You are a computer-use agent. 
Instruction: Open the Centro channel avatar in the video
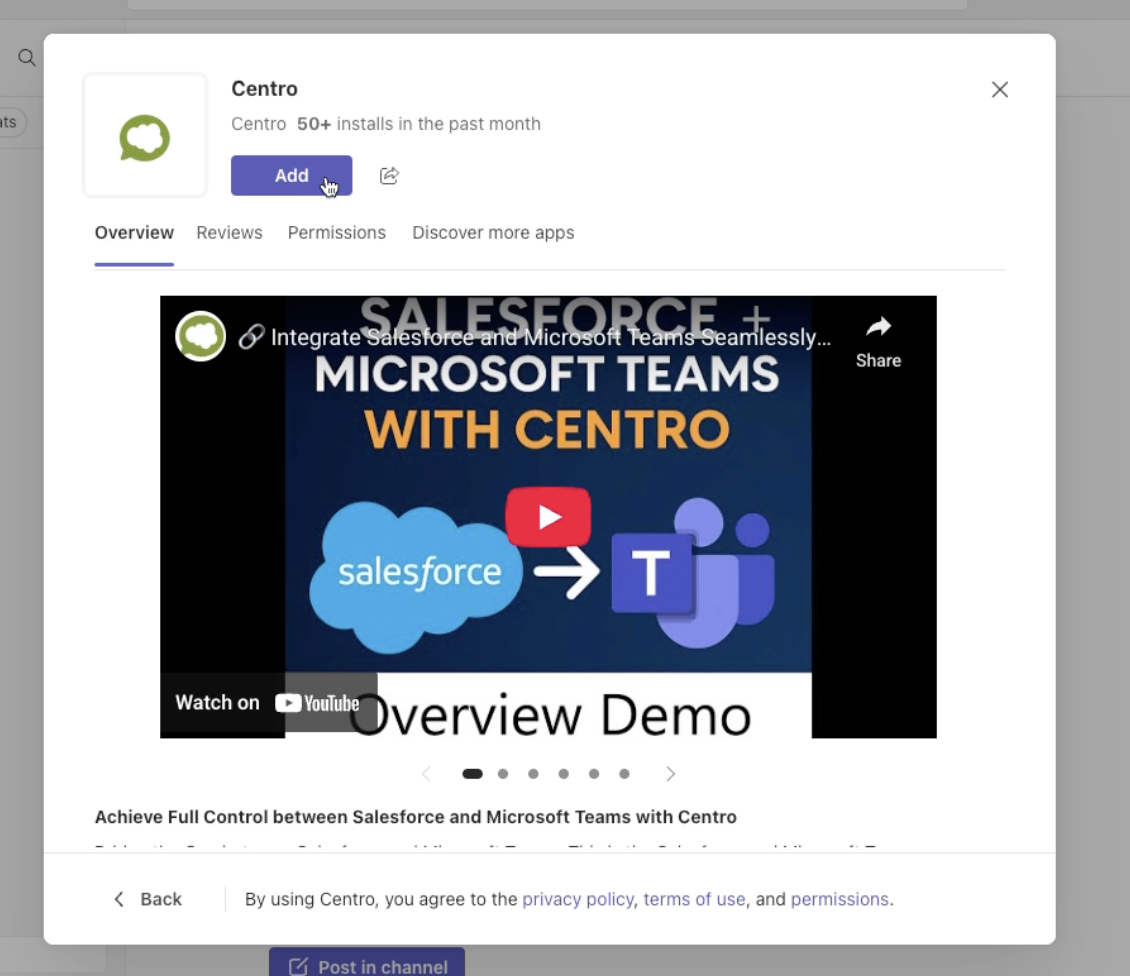coord(200,337)
